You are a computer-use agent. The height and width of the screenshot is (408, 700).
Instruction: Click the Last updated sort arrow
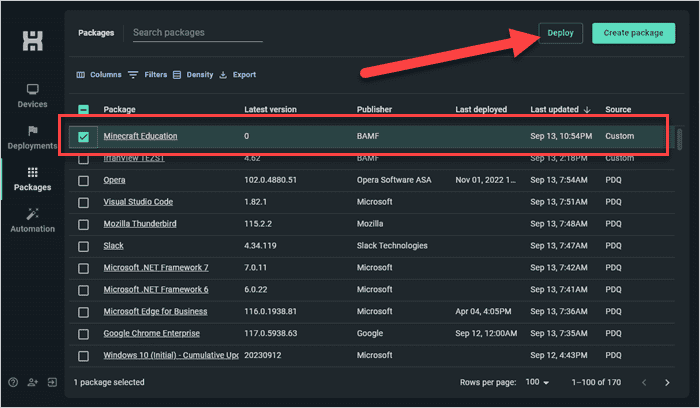(587, 109)
